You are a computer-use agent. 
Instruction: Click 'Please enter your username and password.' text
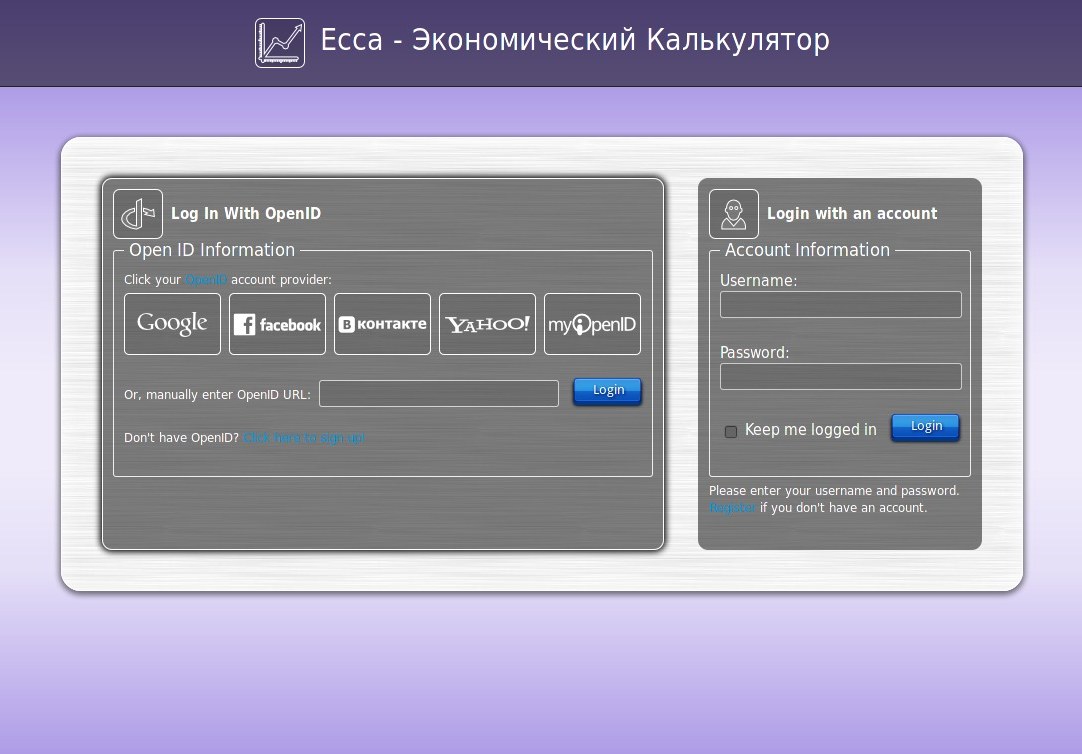coord(834,490)
